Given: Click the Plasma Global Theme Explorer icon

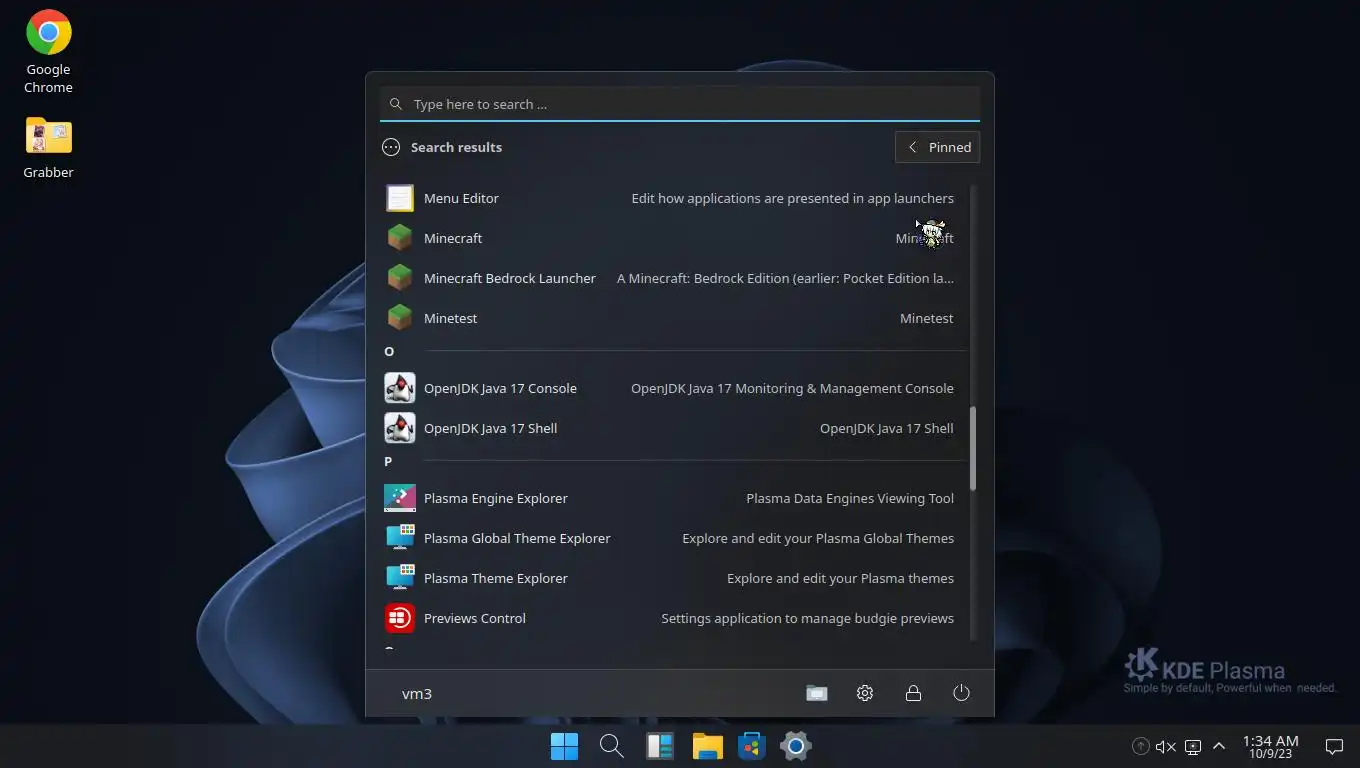Looking at the screenshot, I should click(x=400, y=538).
